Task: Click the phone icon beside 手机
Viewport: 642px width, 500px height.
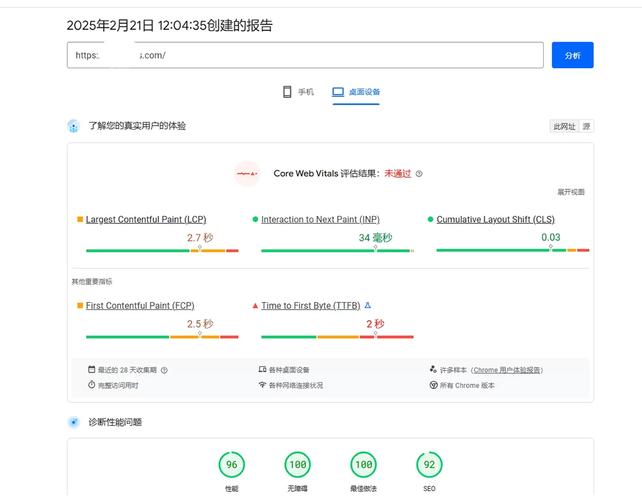Action: point(287,92)
